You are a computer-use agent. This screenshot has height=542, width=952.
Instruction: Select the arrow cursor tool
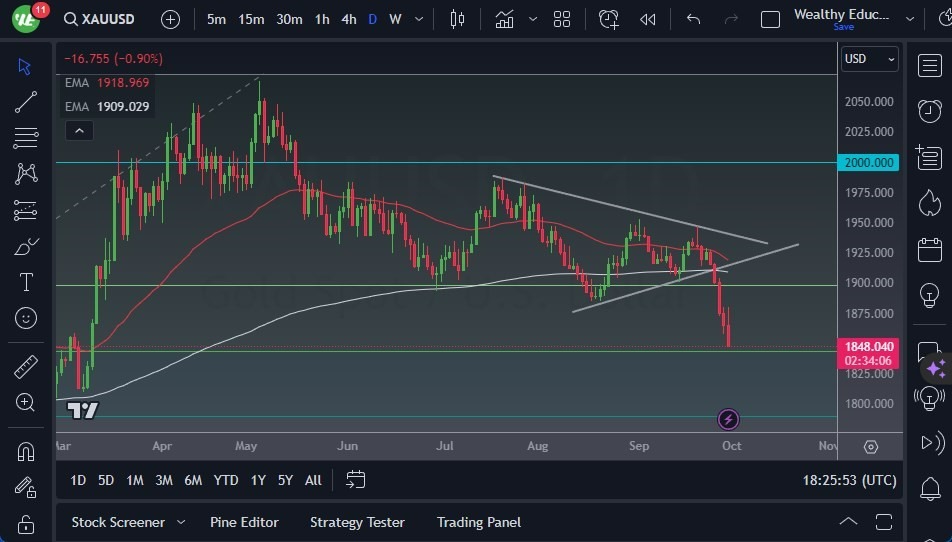25,66
